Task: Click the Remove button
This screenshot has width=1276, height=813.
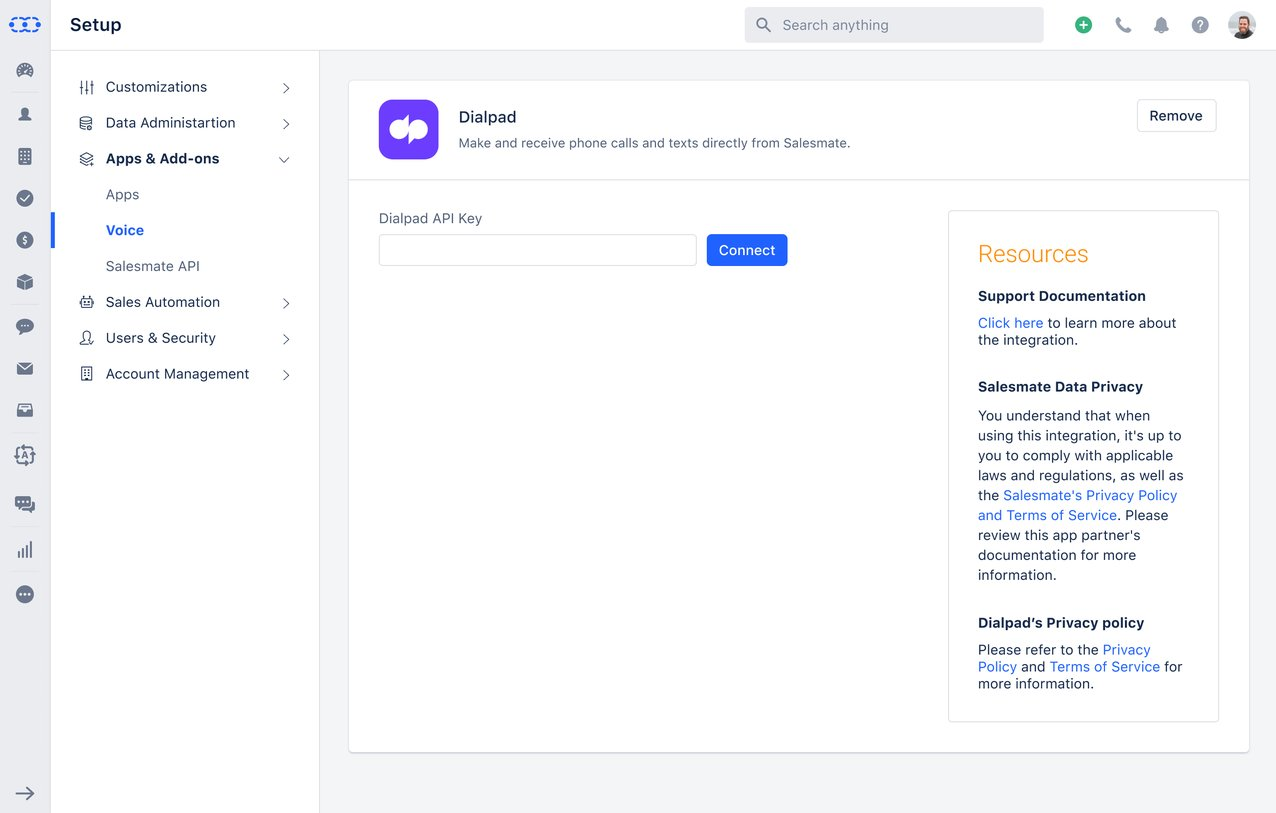Action: click(x=1176, y=116)
